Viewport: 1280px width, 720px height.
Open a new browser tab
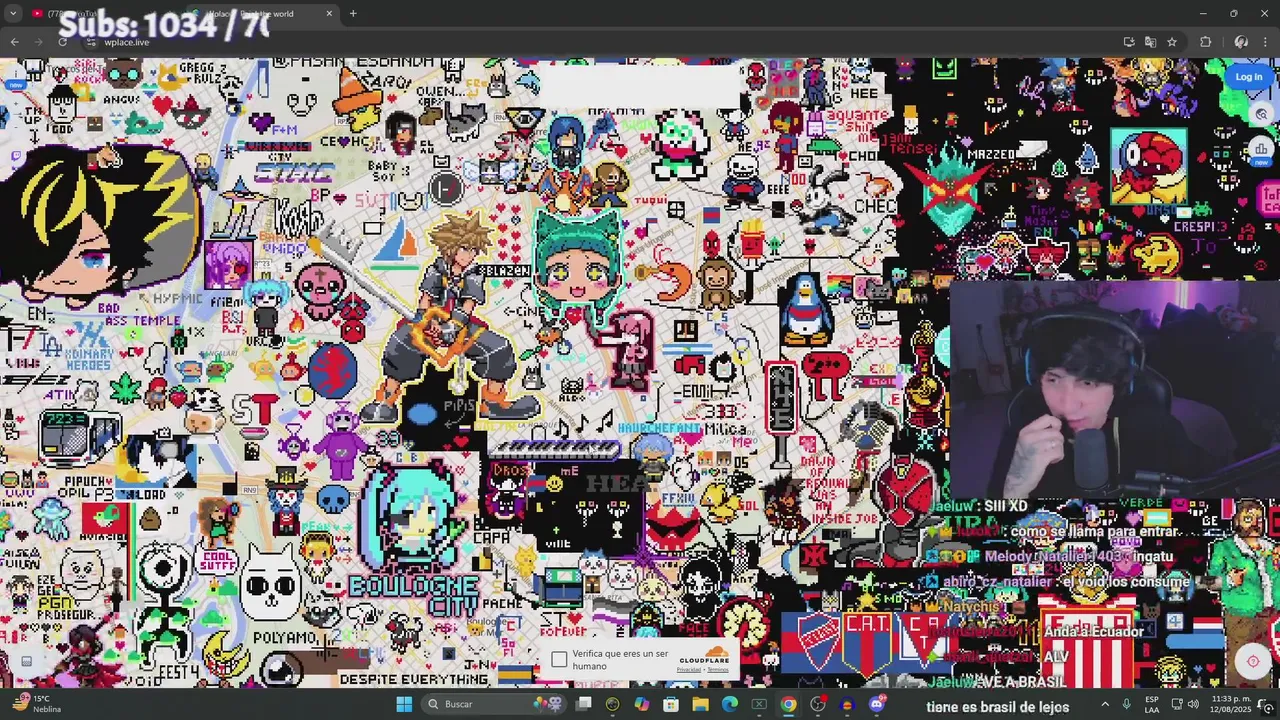point(353,14)
